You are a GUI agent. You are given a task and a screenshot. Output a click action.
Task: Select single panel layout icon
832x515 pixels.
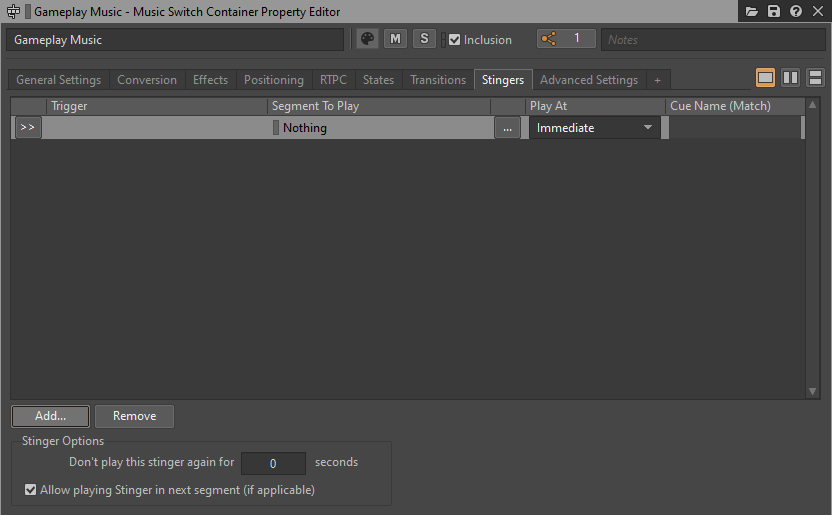tap(765, 78)
